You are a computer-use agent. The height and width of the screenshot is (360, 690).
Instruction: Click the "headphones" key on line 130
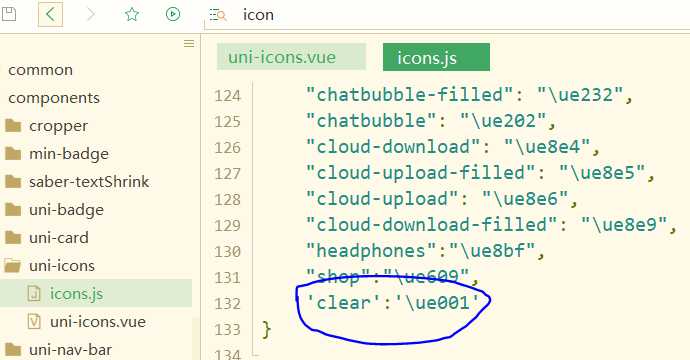pyautogui.click(x=371, y=251)
